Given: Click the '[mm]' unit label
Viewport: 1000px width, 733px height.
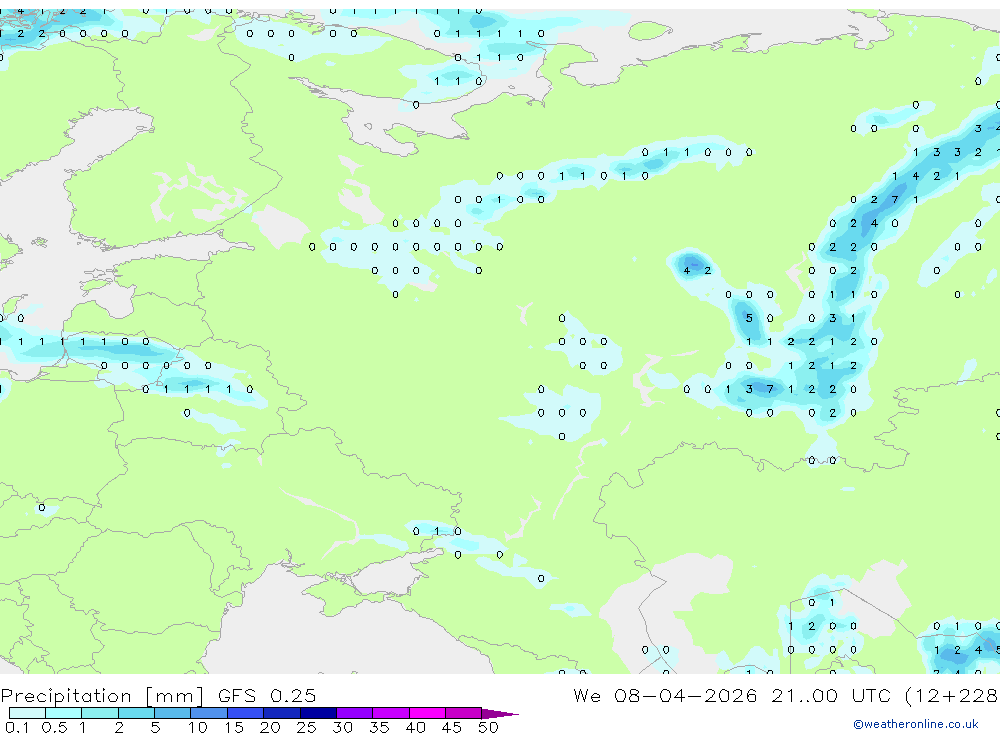Looking at the screenshot, I should 175,696.
